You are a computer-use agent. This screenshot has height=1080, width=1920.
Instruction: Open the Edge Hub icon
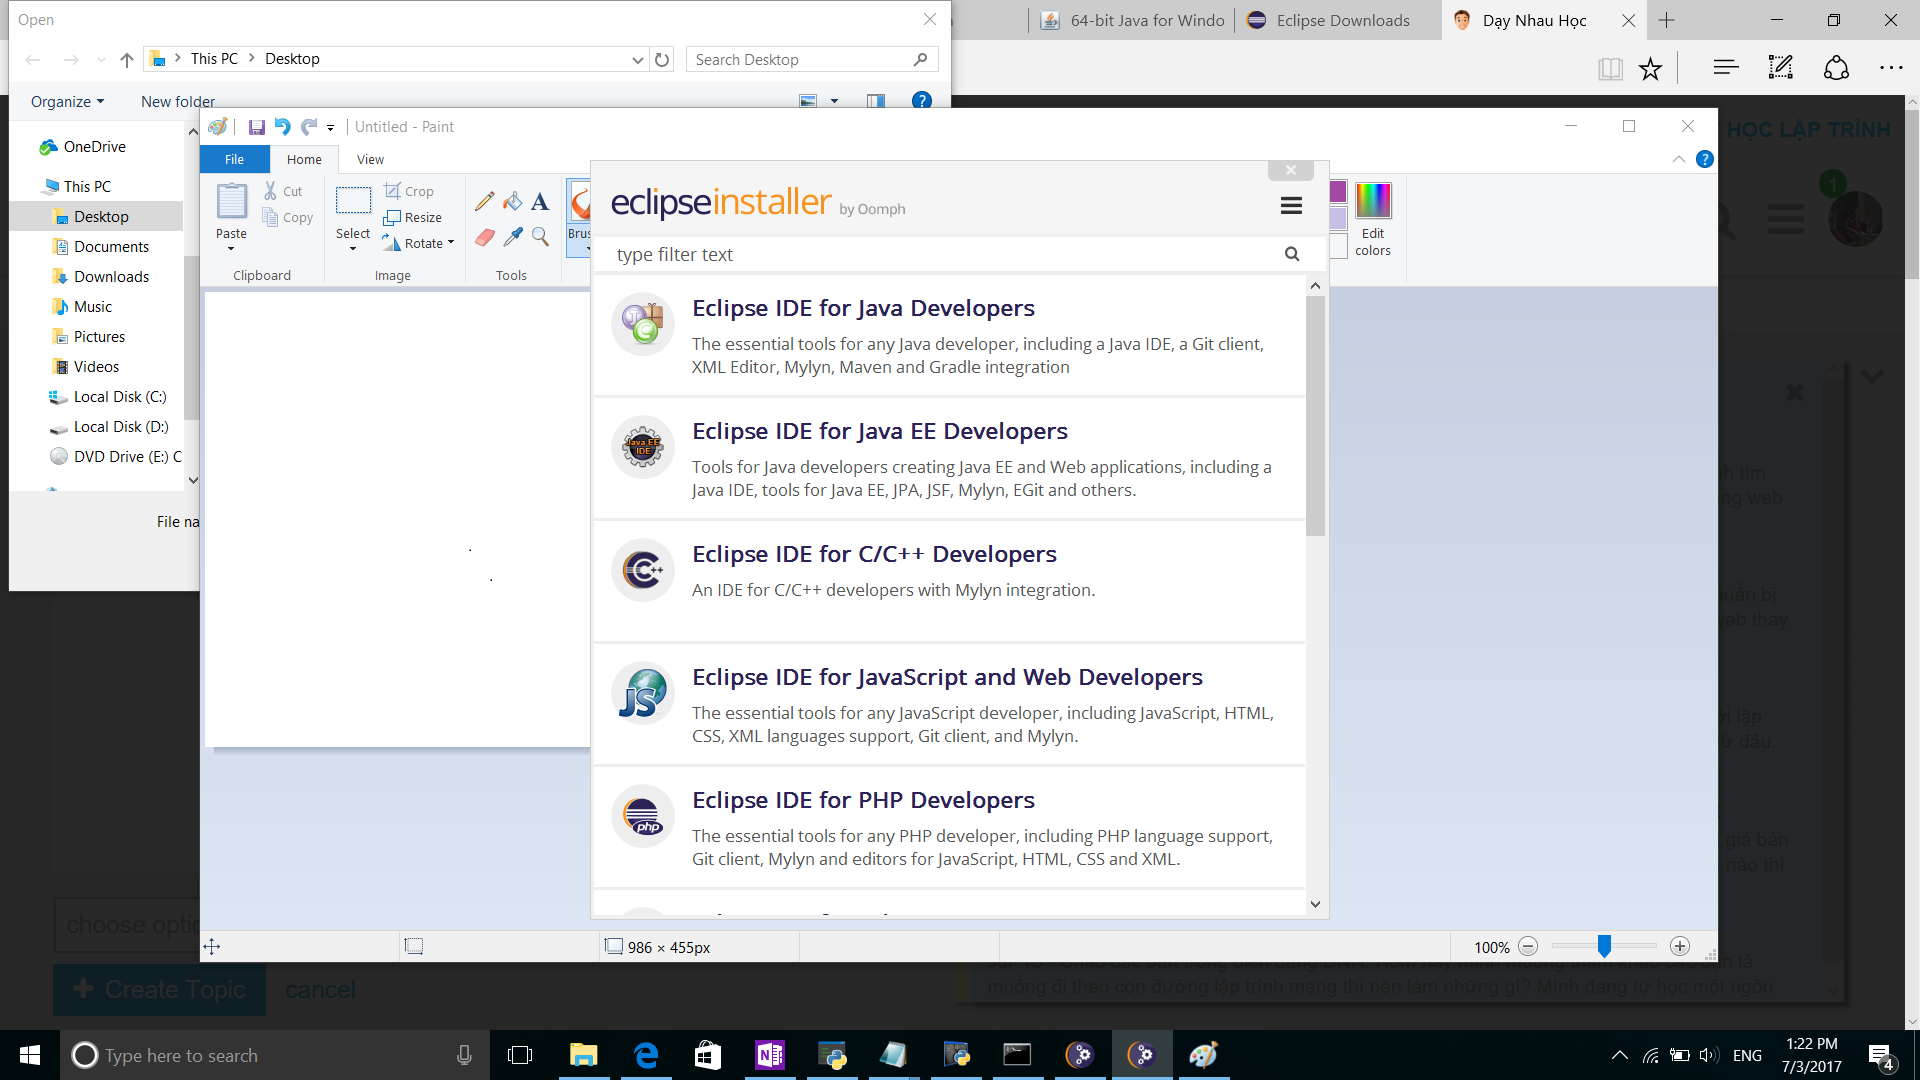[1726, 68]
